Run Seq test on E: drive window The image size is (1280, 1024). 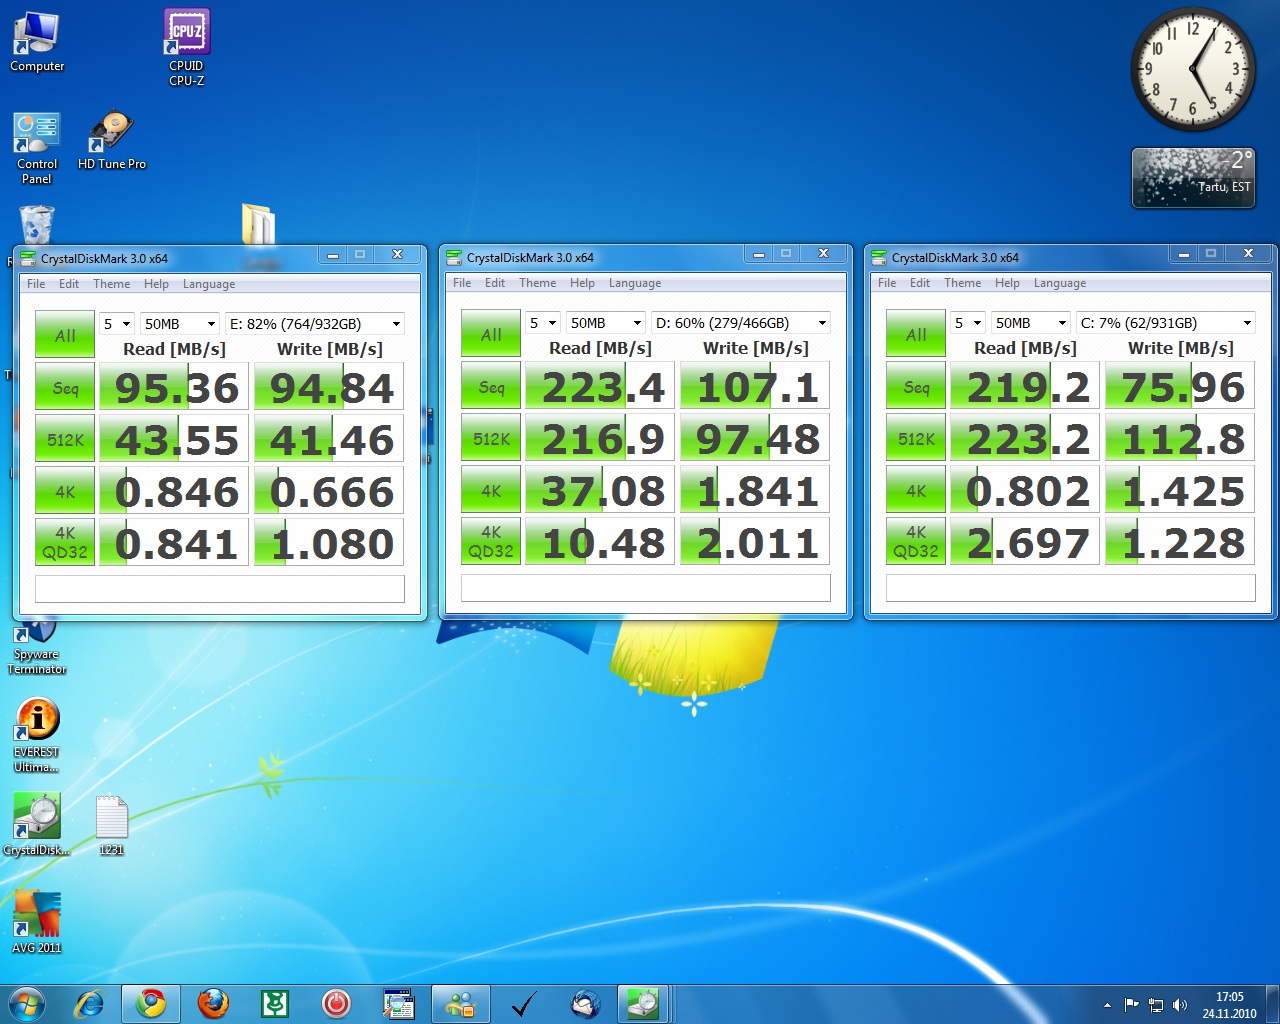pyautogui.click(x=65, y=388)
